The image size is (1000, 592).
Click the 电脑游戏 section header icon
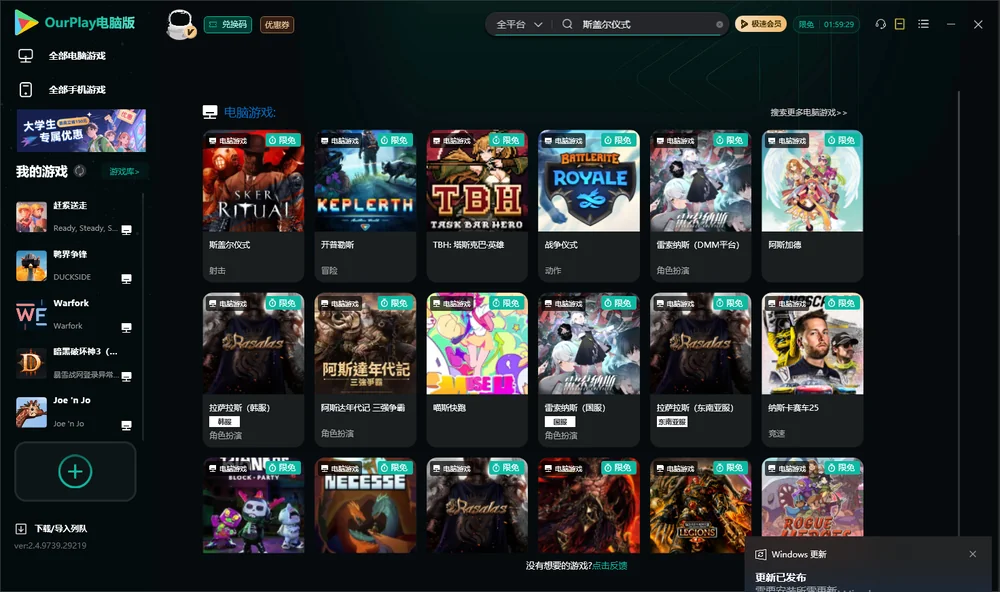click(x=210, y=112)
